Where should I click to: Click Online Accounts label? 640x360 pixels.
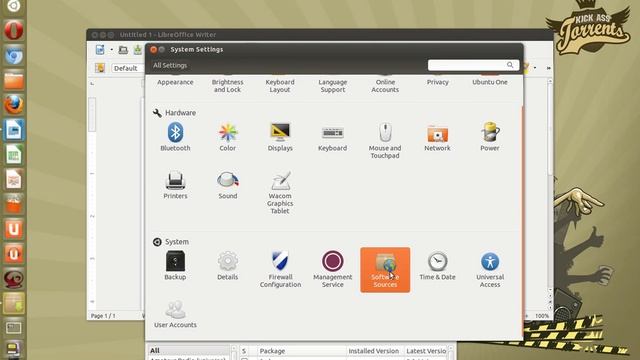pos(385,86)
